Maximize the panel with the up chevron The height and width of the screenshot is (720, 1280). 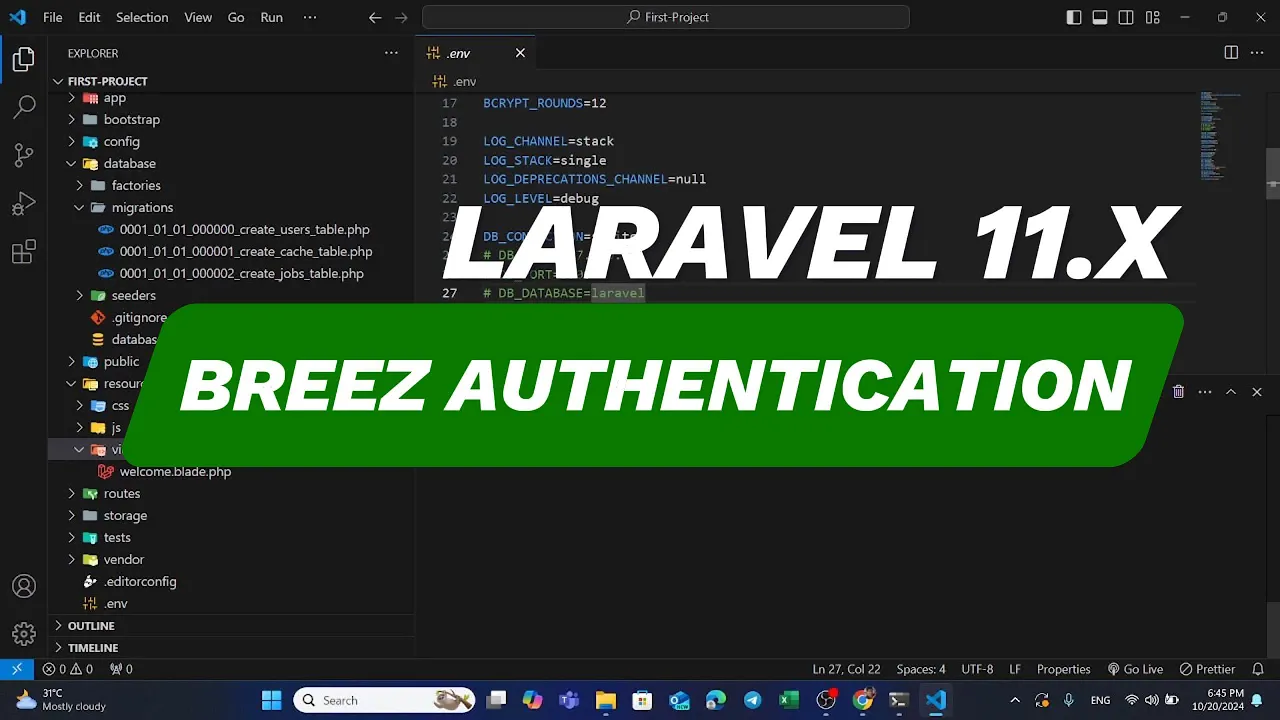coord(1231,392)
